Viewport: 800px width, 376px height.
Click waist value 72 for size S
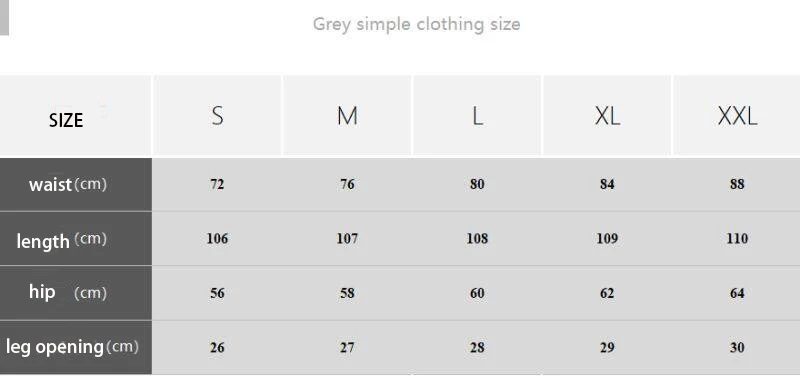pos(217,184)
